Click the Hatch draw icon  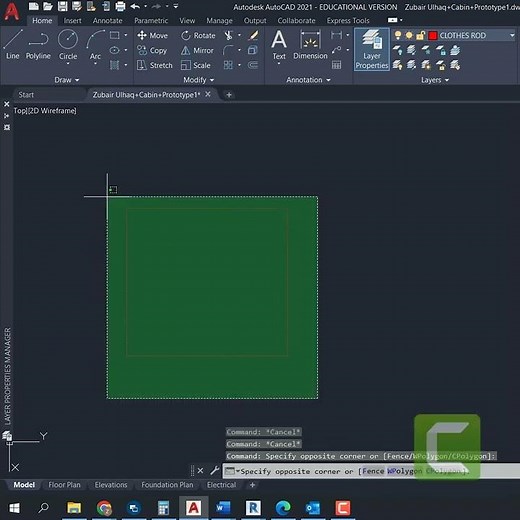[115, 65]
